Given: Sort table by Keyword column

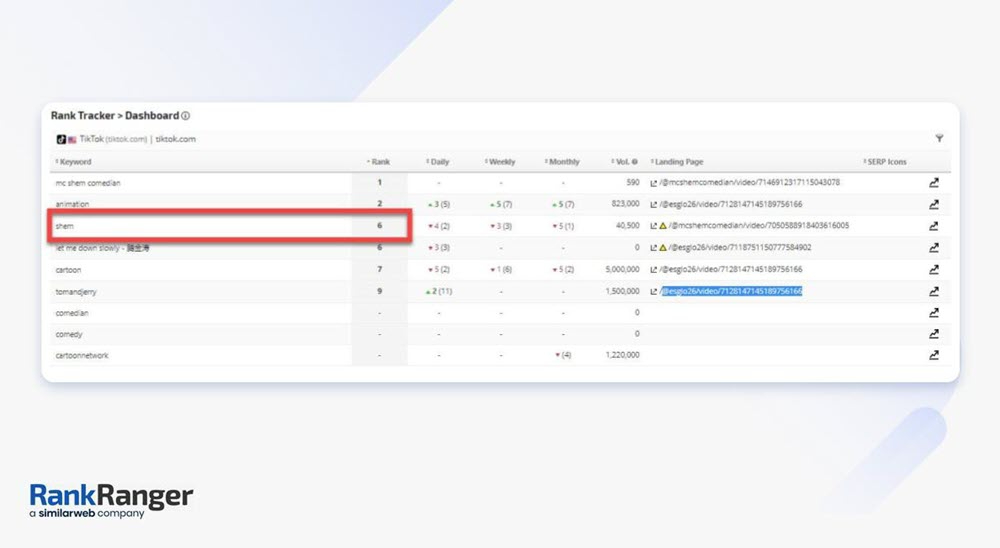Looking at the screenshot, I should coord(75,162).
